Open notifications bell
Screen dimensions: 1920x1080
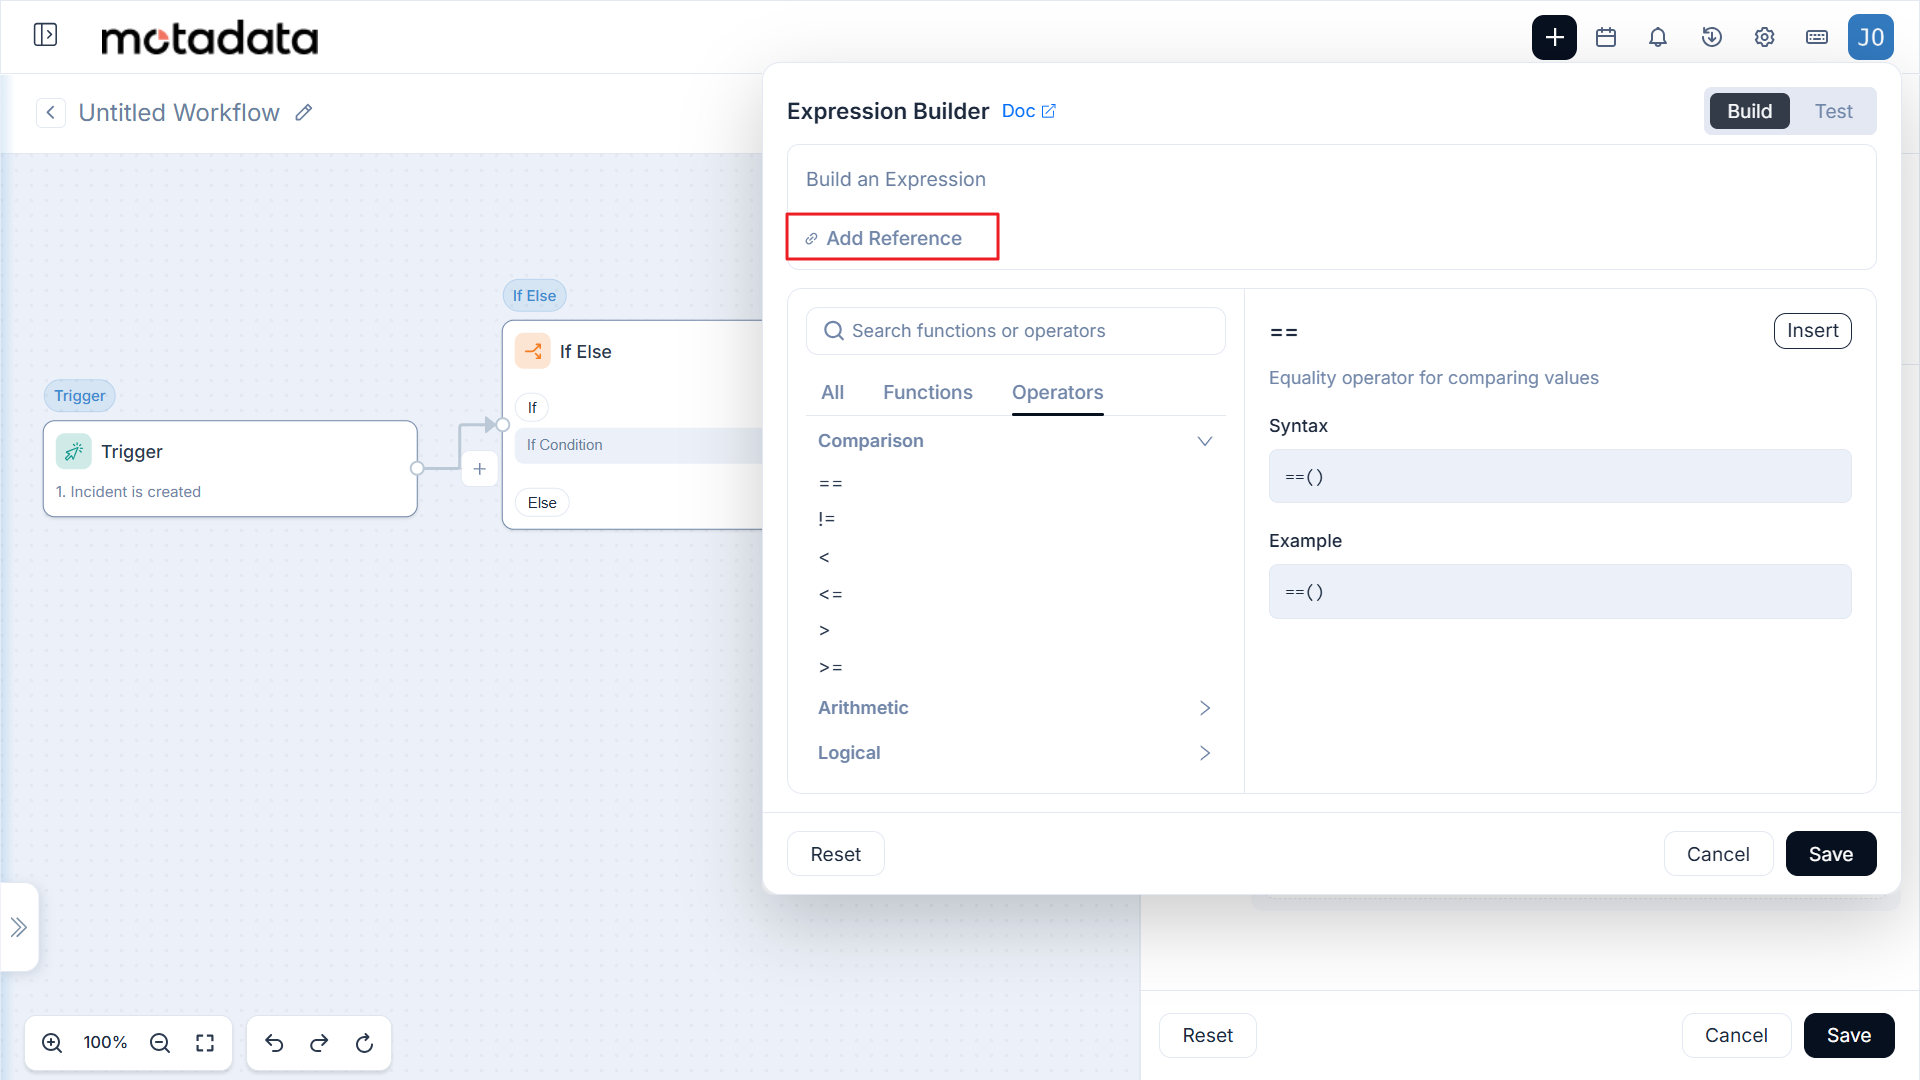point(1658,37)
